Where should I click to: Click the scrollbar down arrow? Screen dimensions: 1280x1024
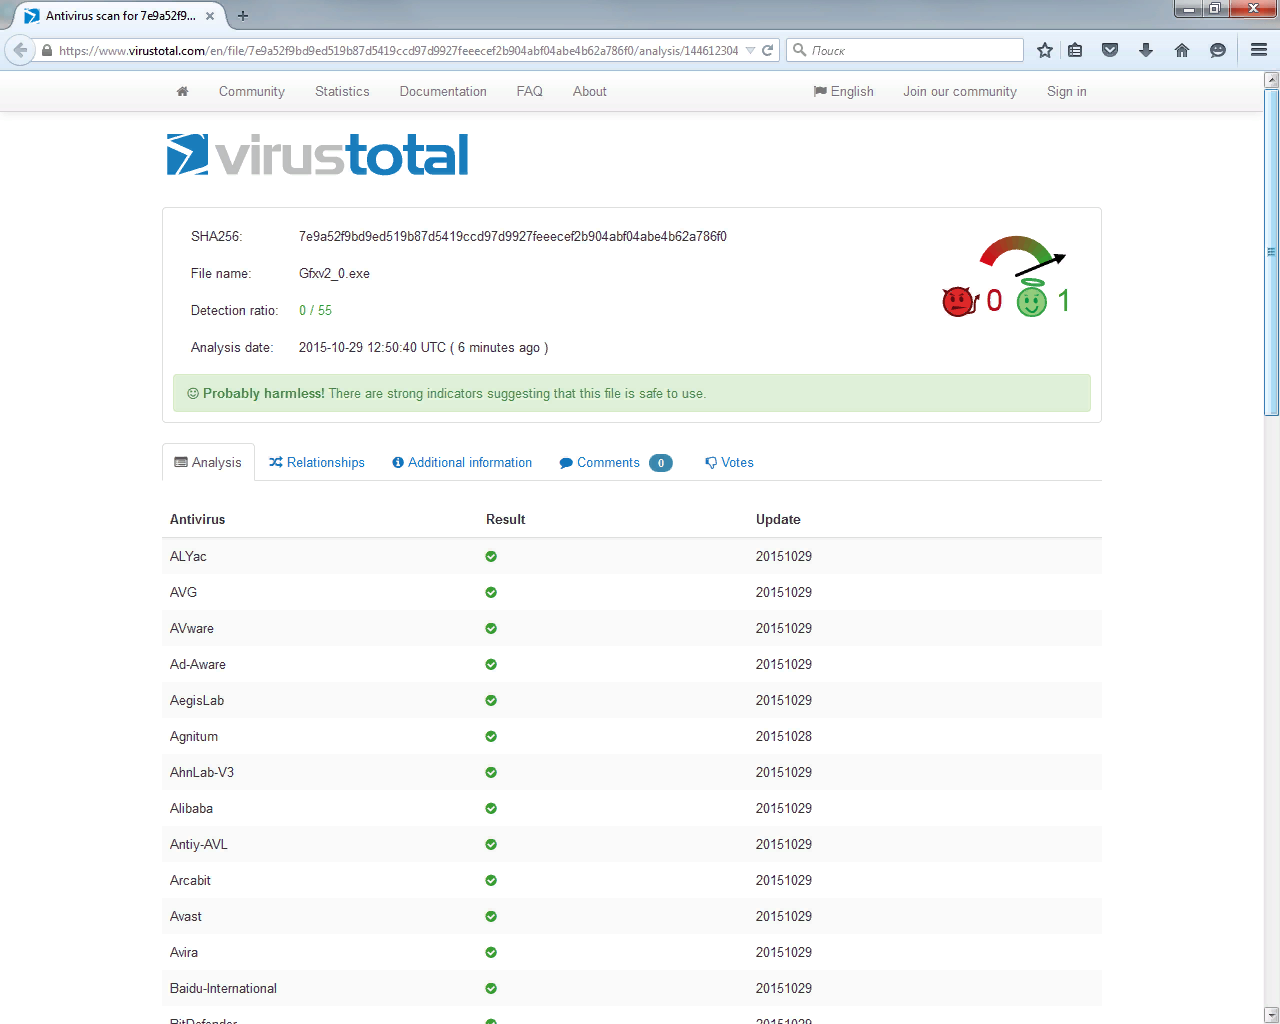1271,1015
